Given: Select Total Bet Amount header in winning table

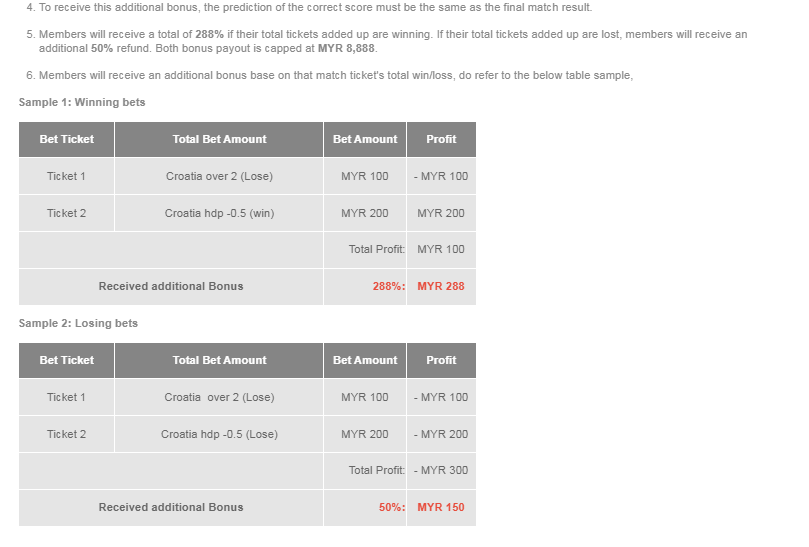Looking at the screenshot, I should coord(219,139).
